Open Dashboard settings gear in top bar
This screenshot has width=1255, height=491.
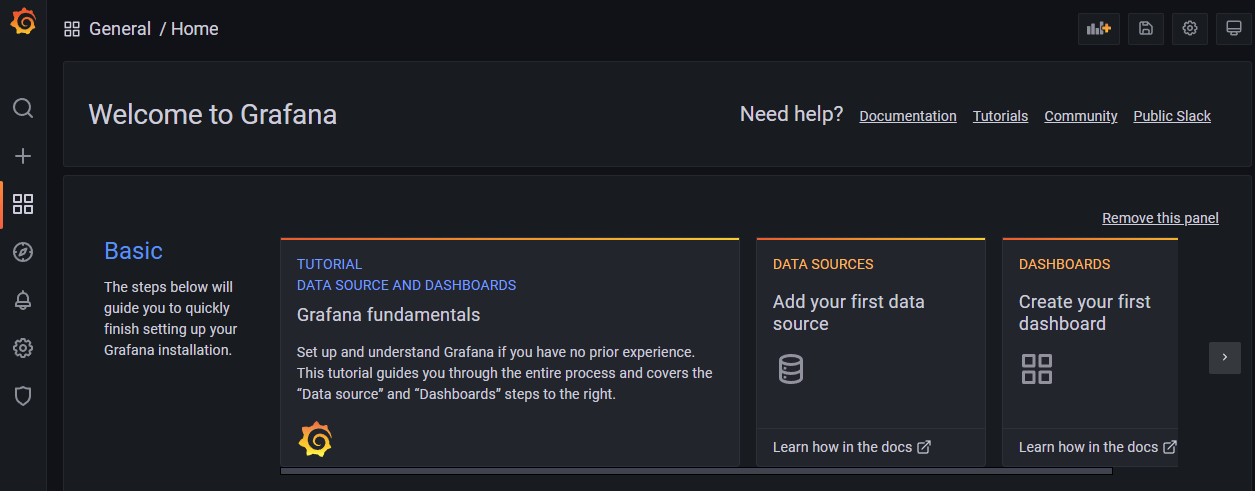pyautogui.click(x=1190, y=29)
